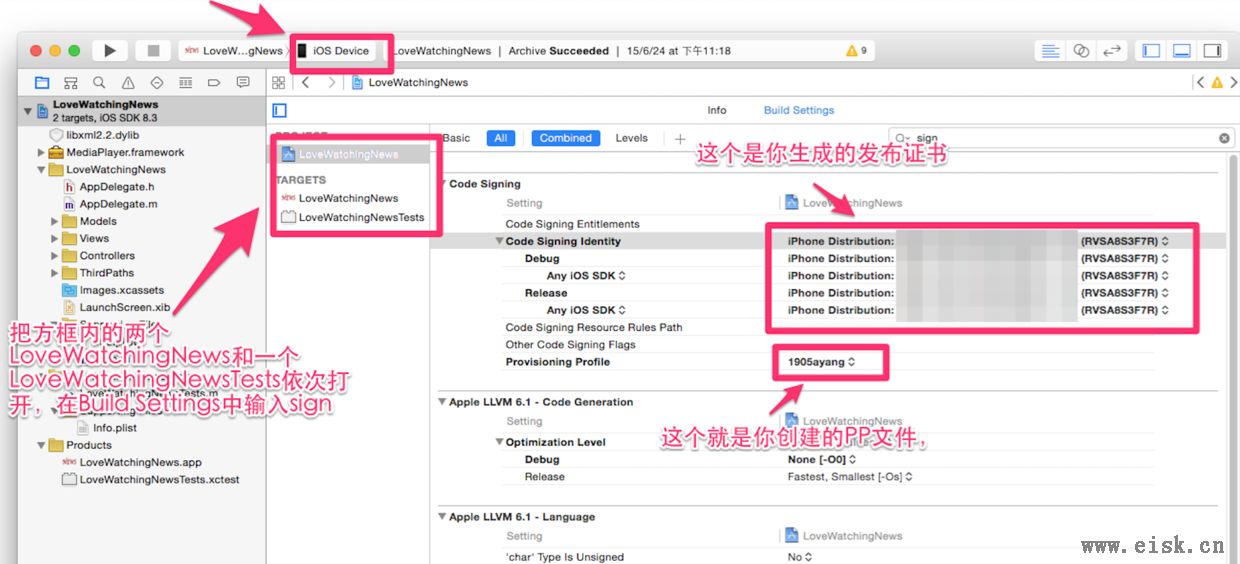Open the Find navigator magnifier icon
The height and width of the screenshot is (564, 1240).
99,83
